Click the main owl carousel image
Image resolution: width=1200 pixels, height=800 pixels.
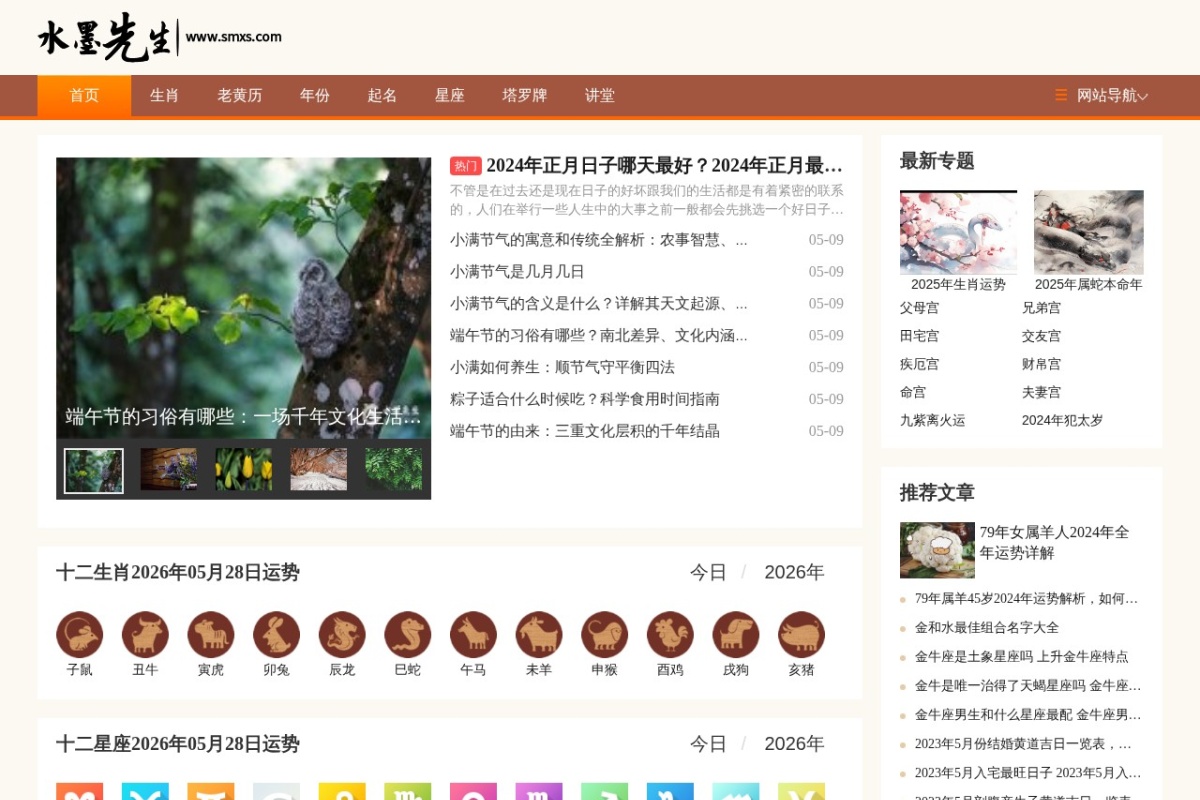pos(243,297)
